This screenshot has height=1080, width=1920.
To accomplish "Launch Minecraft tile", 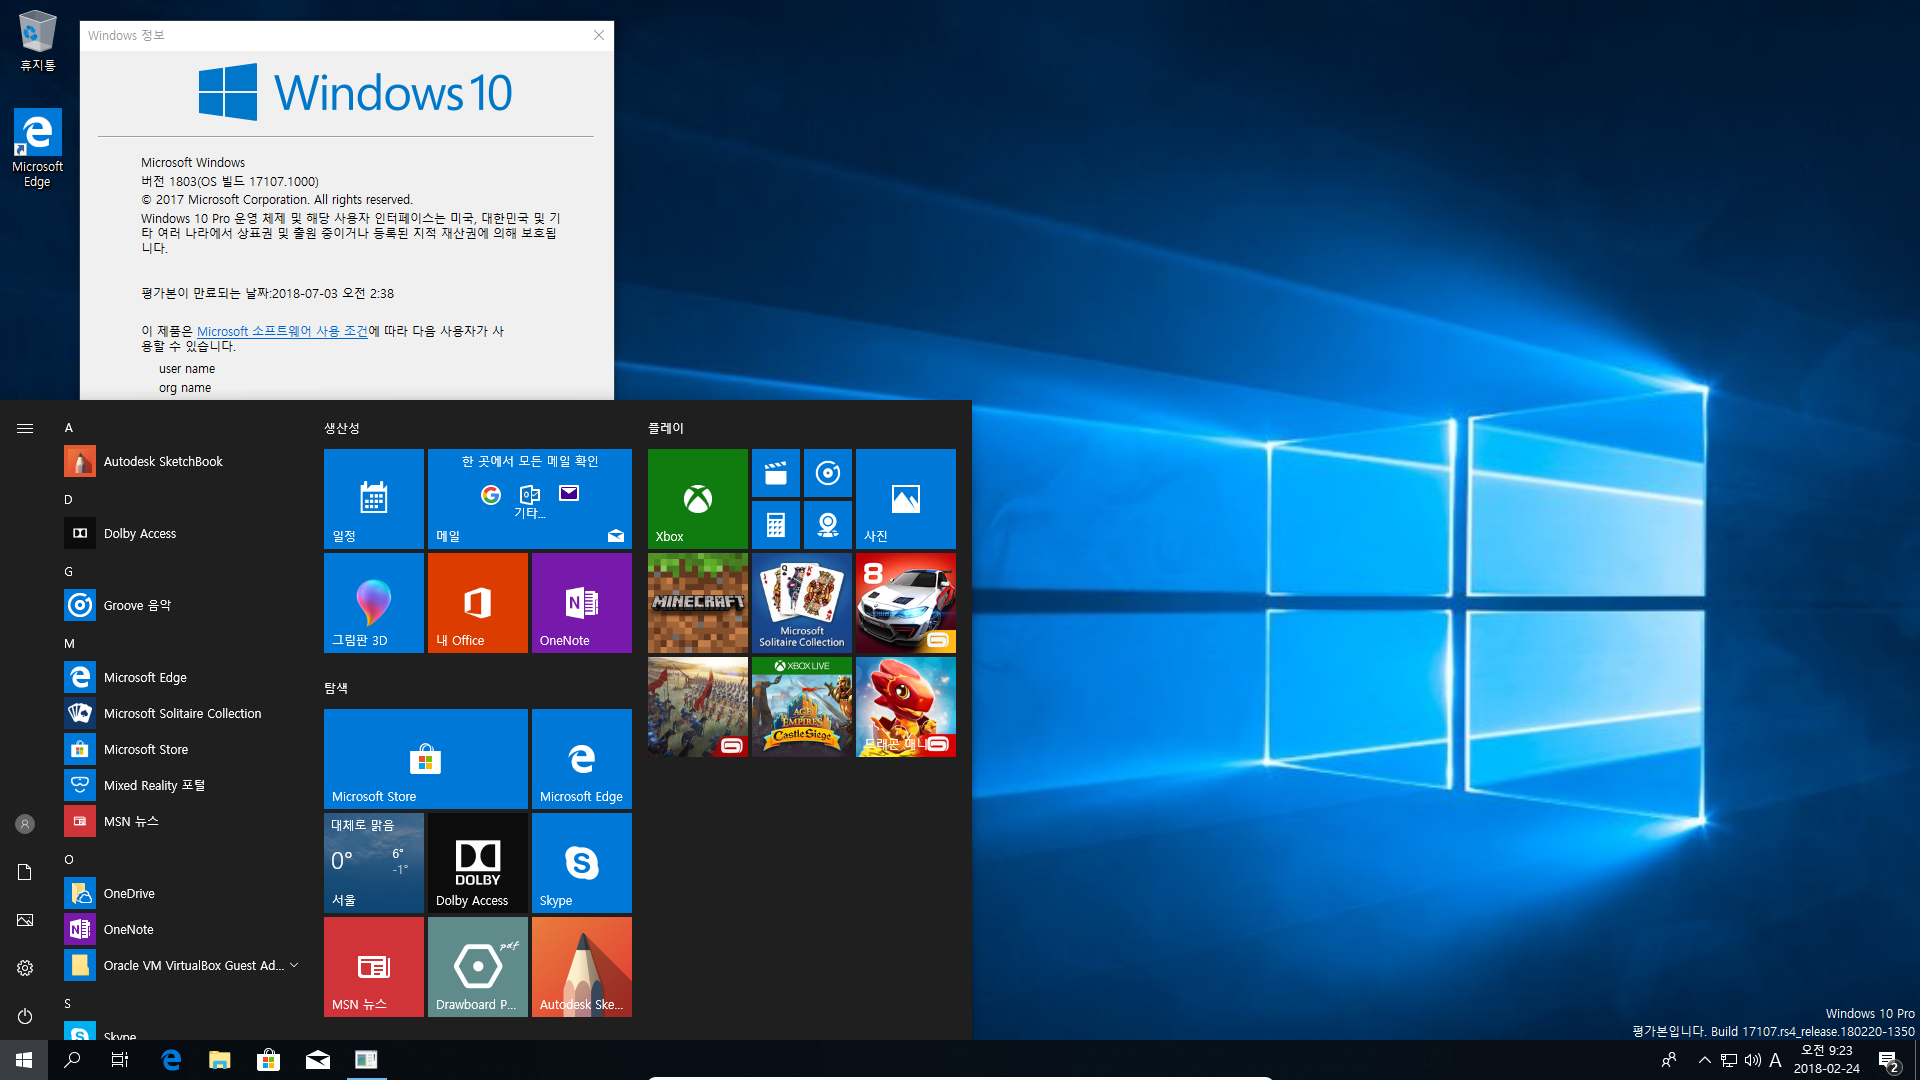I will click(696, 603).
